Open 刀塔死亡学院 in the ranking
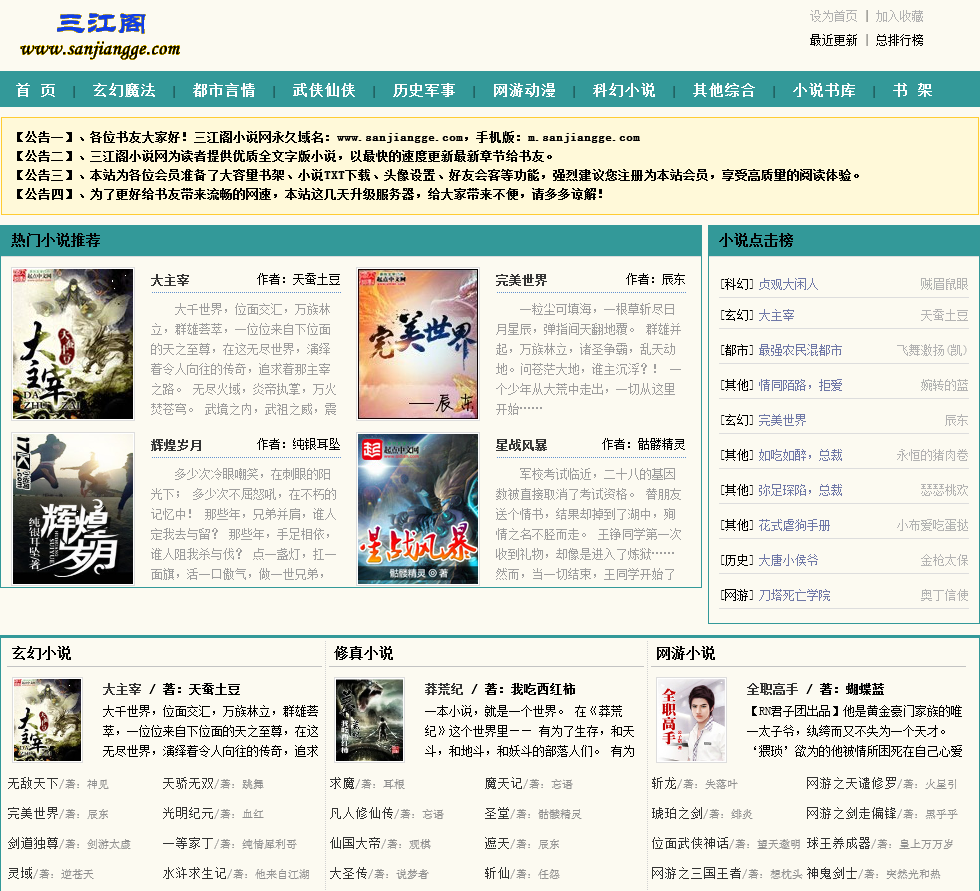The image size is (980, 891). [794, 595]
